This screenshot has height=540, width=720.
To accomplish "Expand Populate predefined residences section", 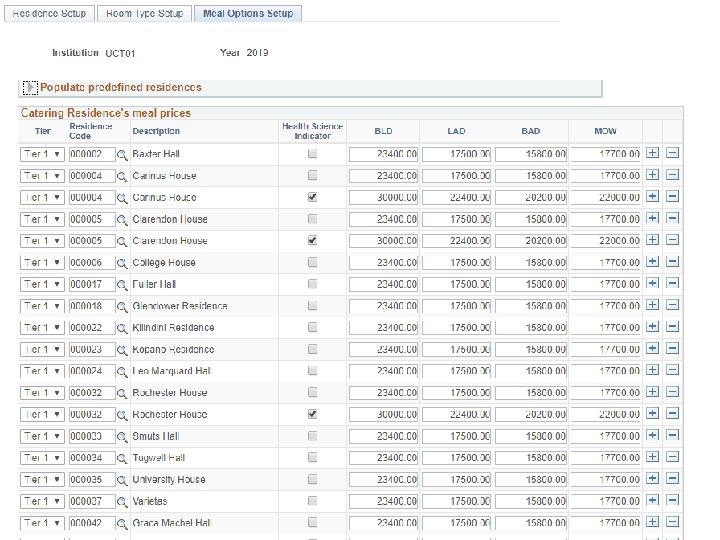I will (x=30, y=87).
